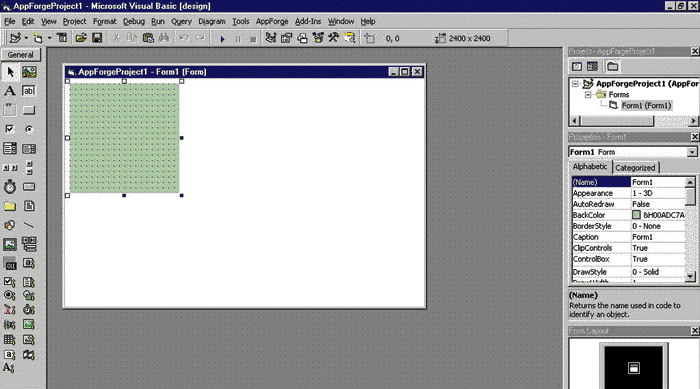Switch to the Categorized tab

pos(635,168)
